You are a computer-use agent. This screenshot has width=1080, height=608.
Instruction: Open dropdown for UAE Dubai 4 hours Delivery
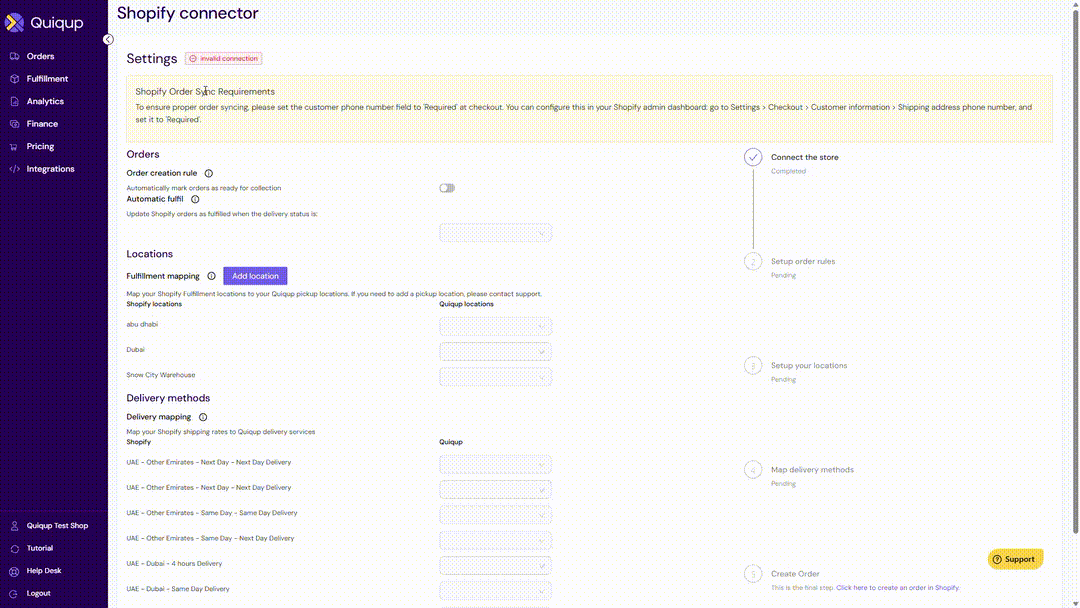pyautogui.click(x=495, y=566)
